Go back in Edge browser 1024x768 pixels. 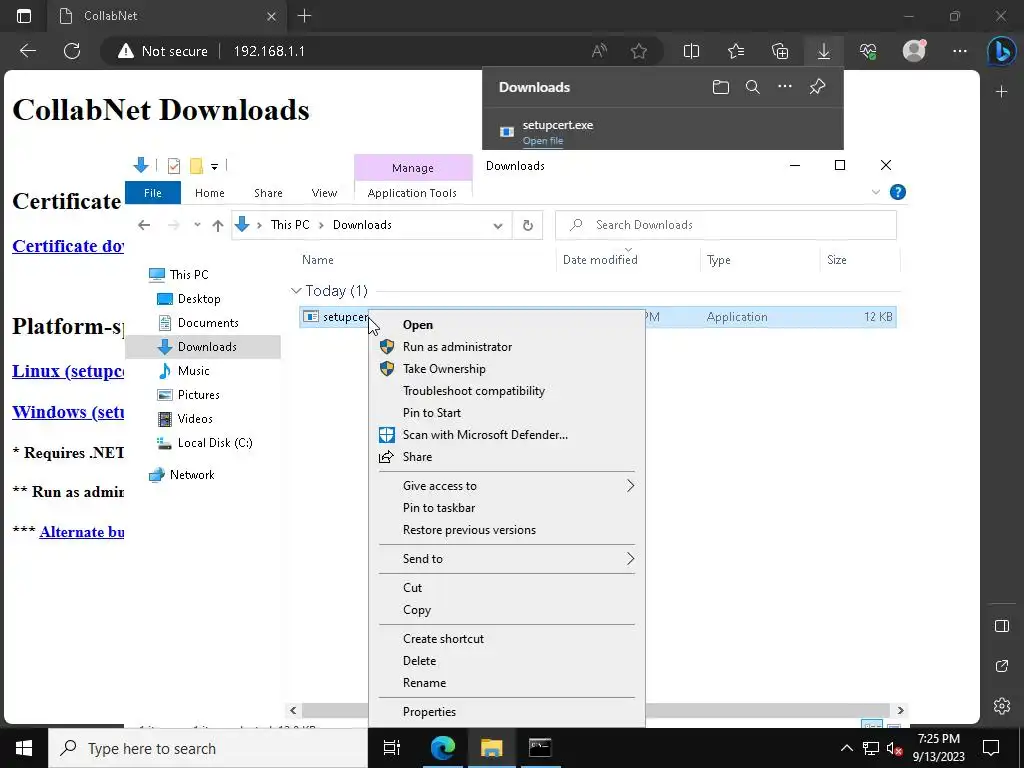[x=28, y=51]
